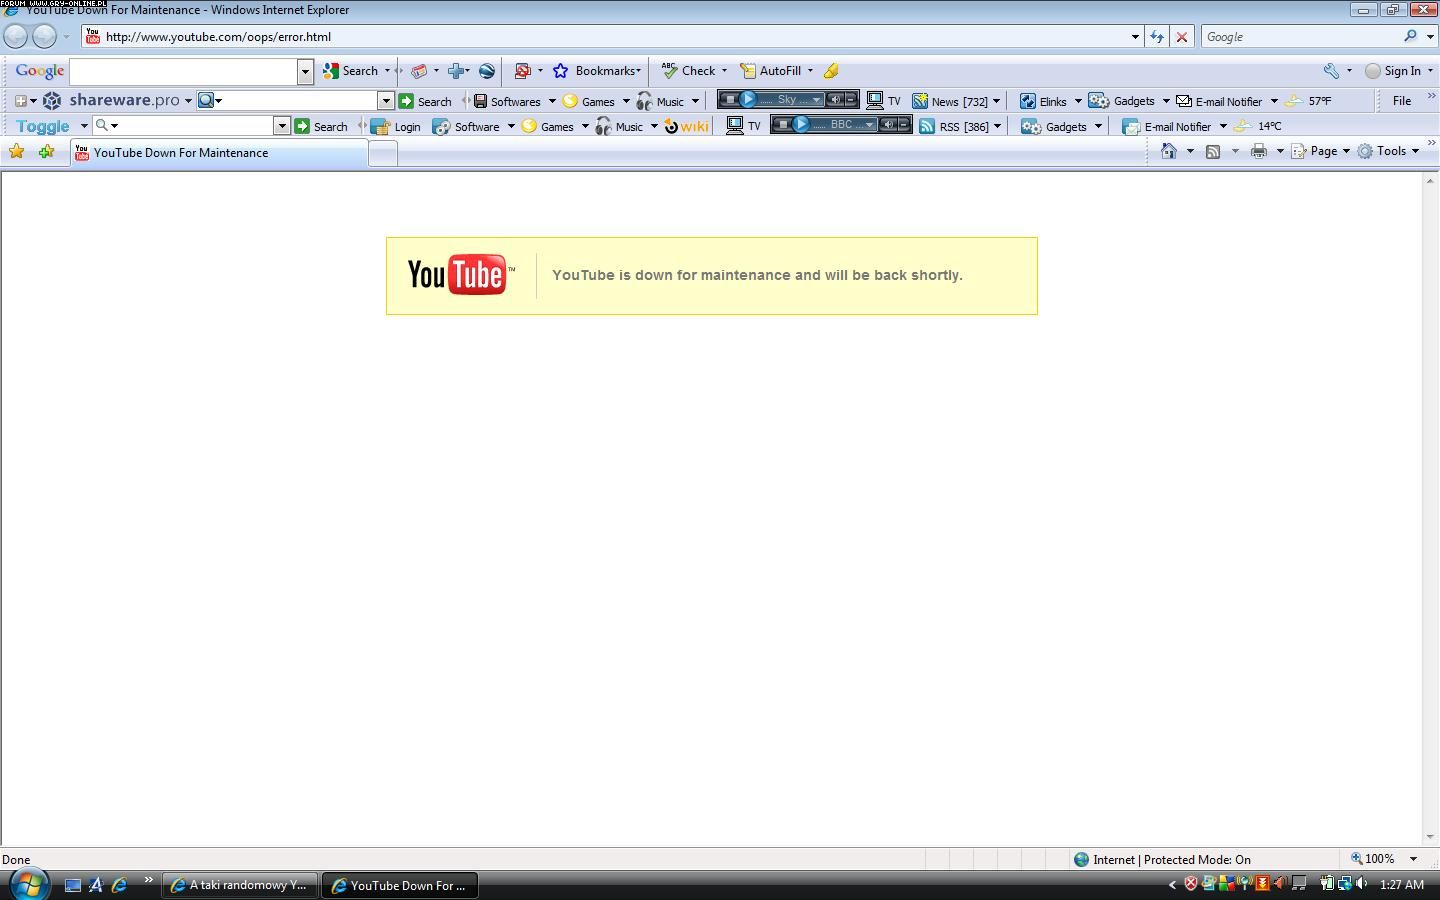1440x900 pixels.
Task: Click the File menu
Action: click(1402, 100)
